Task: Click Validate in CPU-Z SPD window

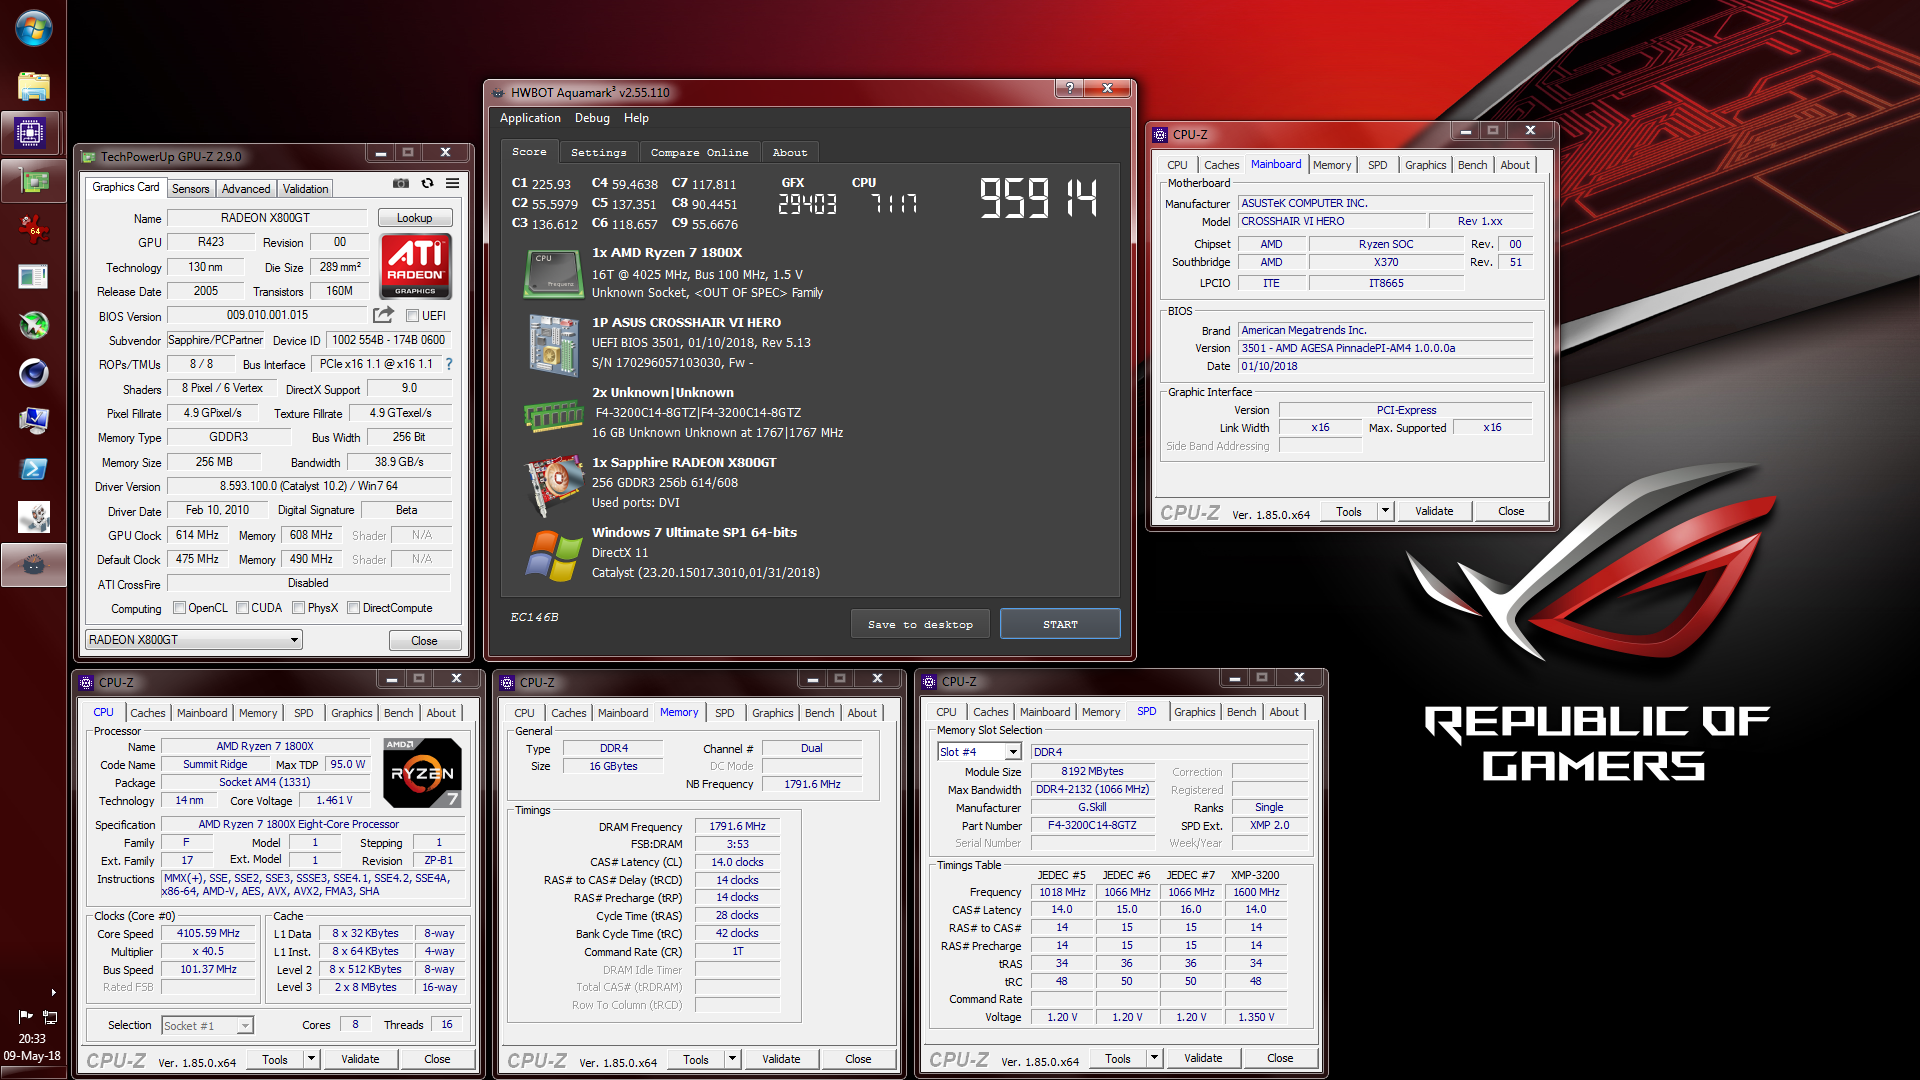Action: [1203, 1058]
